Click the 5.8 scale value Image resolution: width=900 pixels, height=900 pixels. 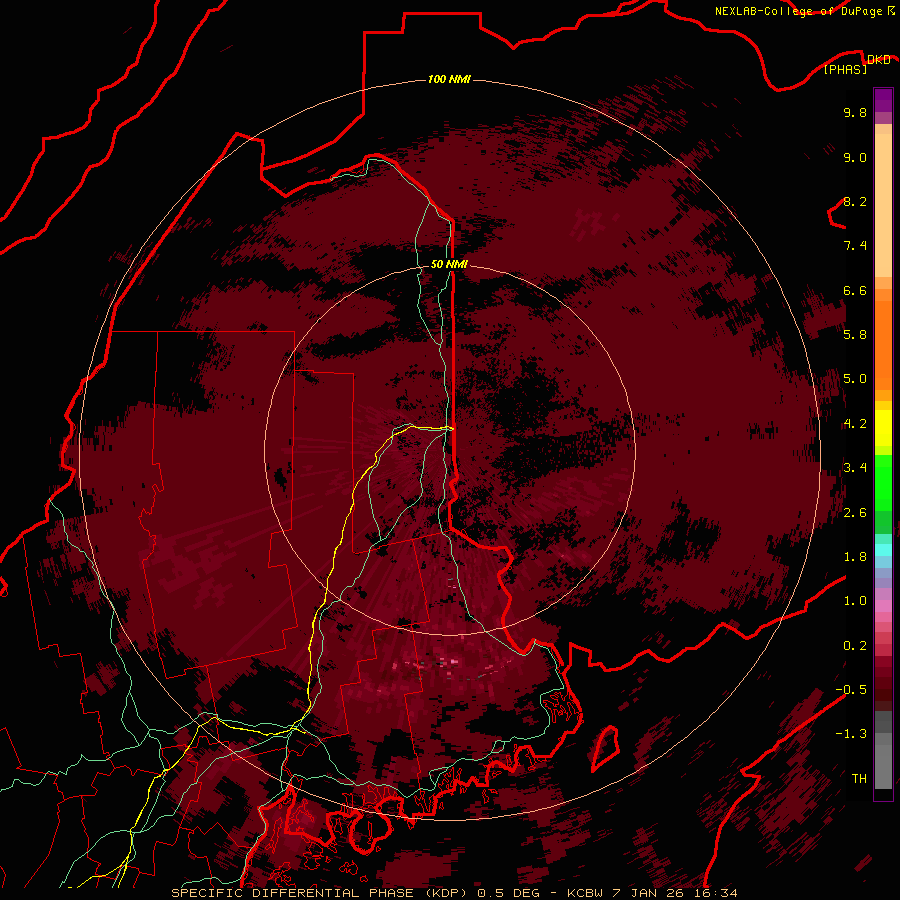coord(855,334)
